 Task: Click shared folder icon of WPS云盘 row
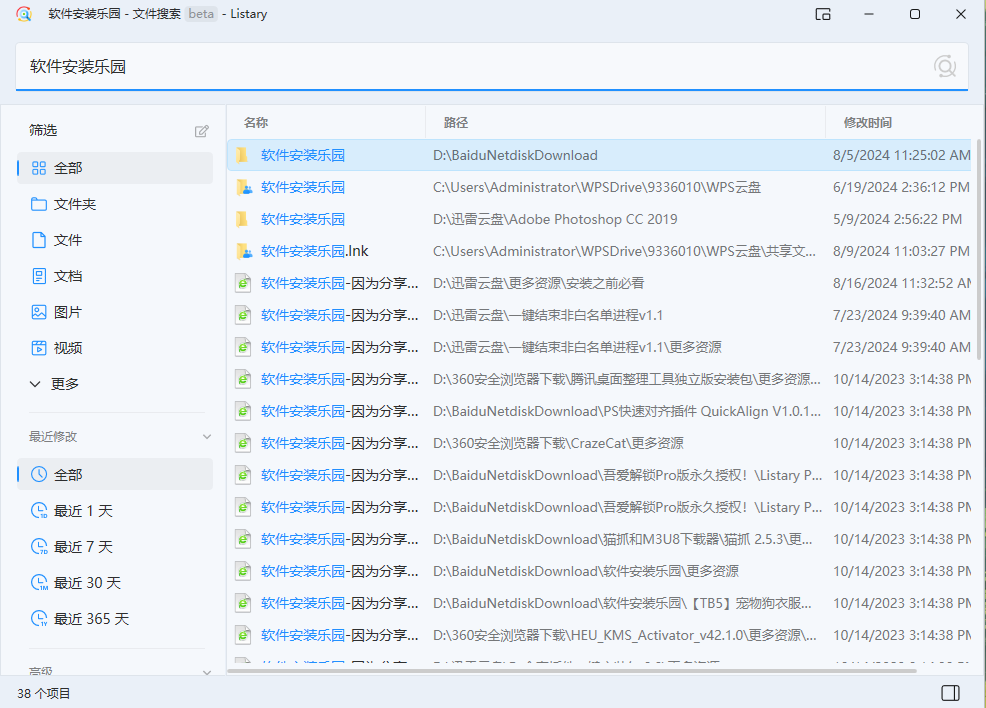244,187
